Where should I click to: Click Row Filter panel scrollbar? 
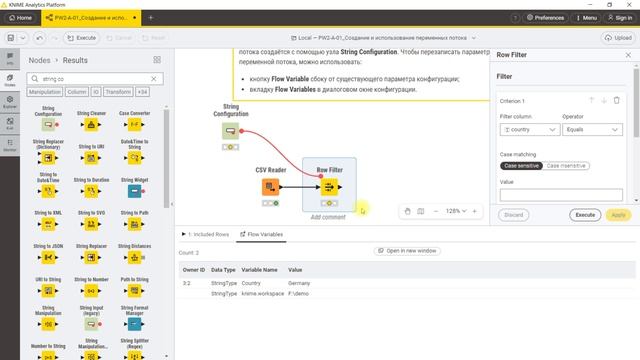(636, 103)
